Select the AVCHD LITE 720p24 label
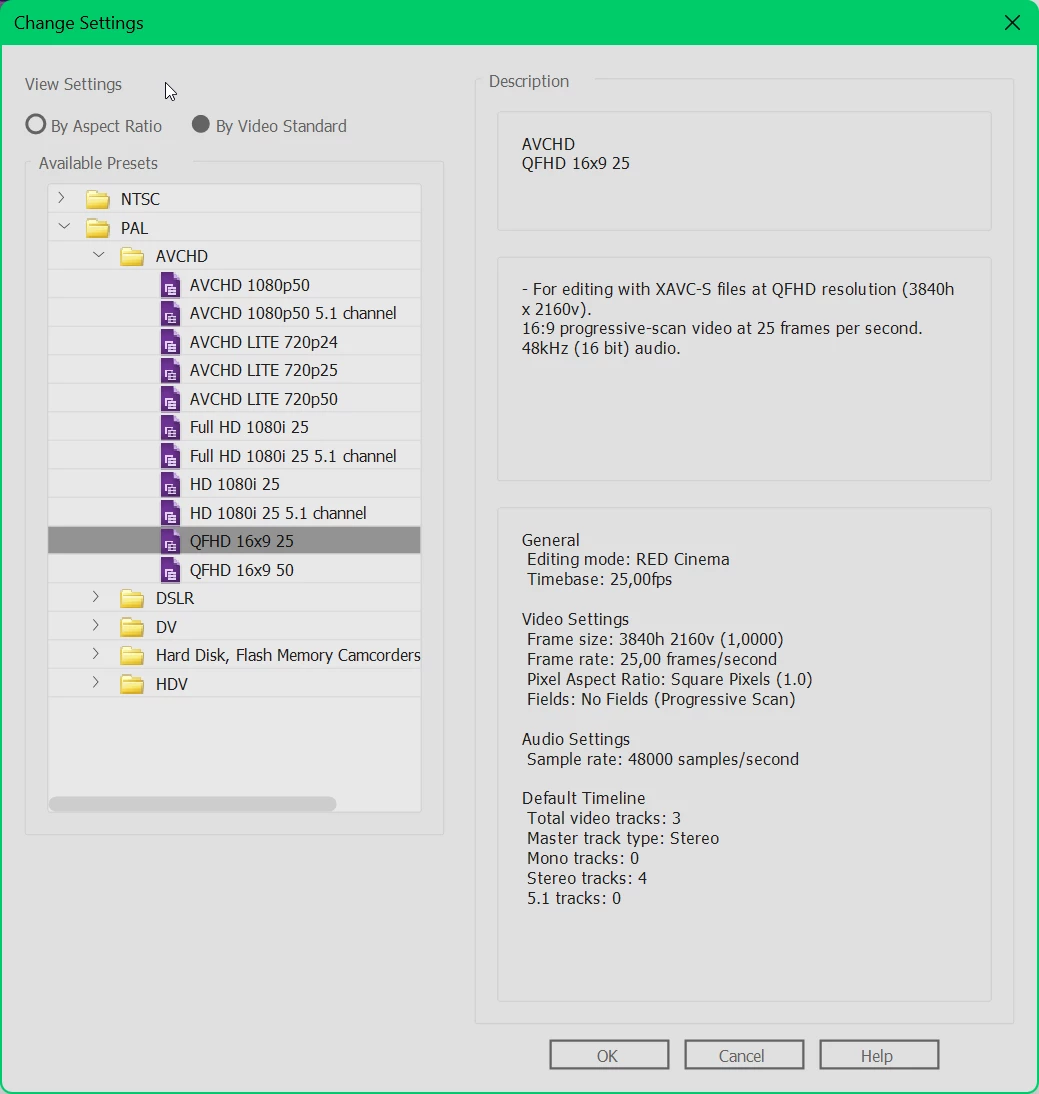 tap(264, 343)
